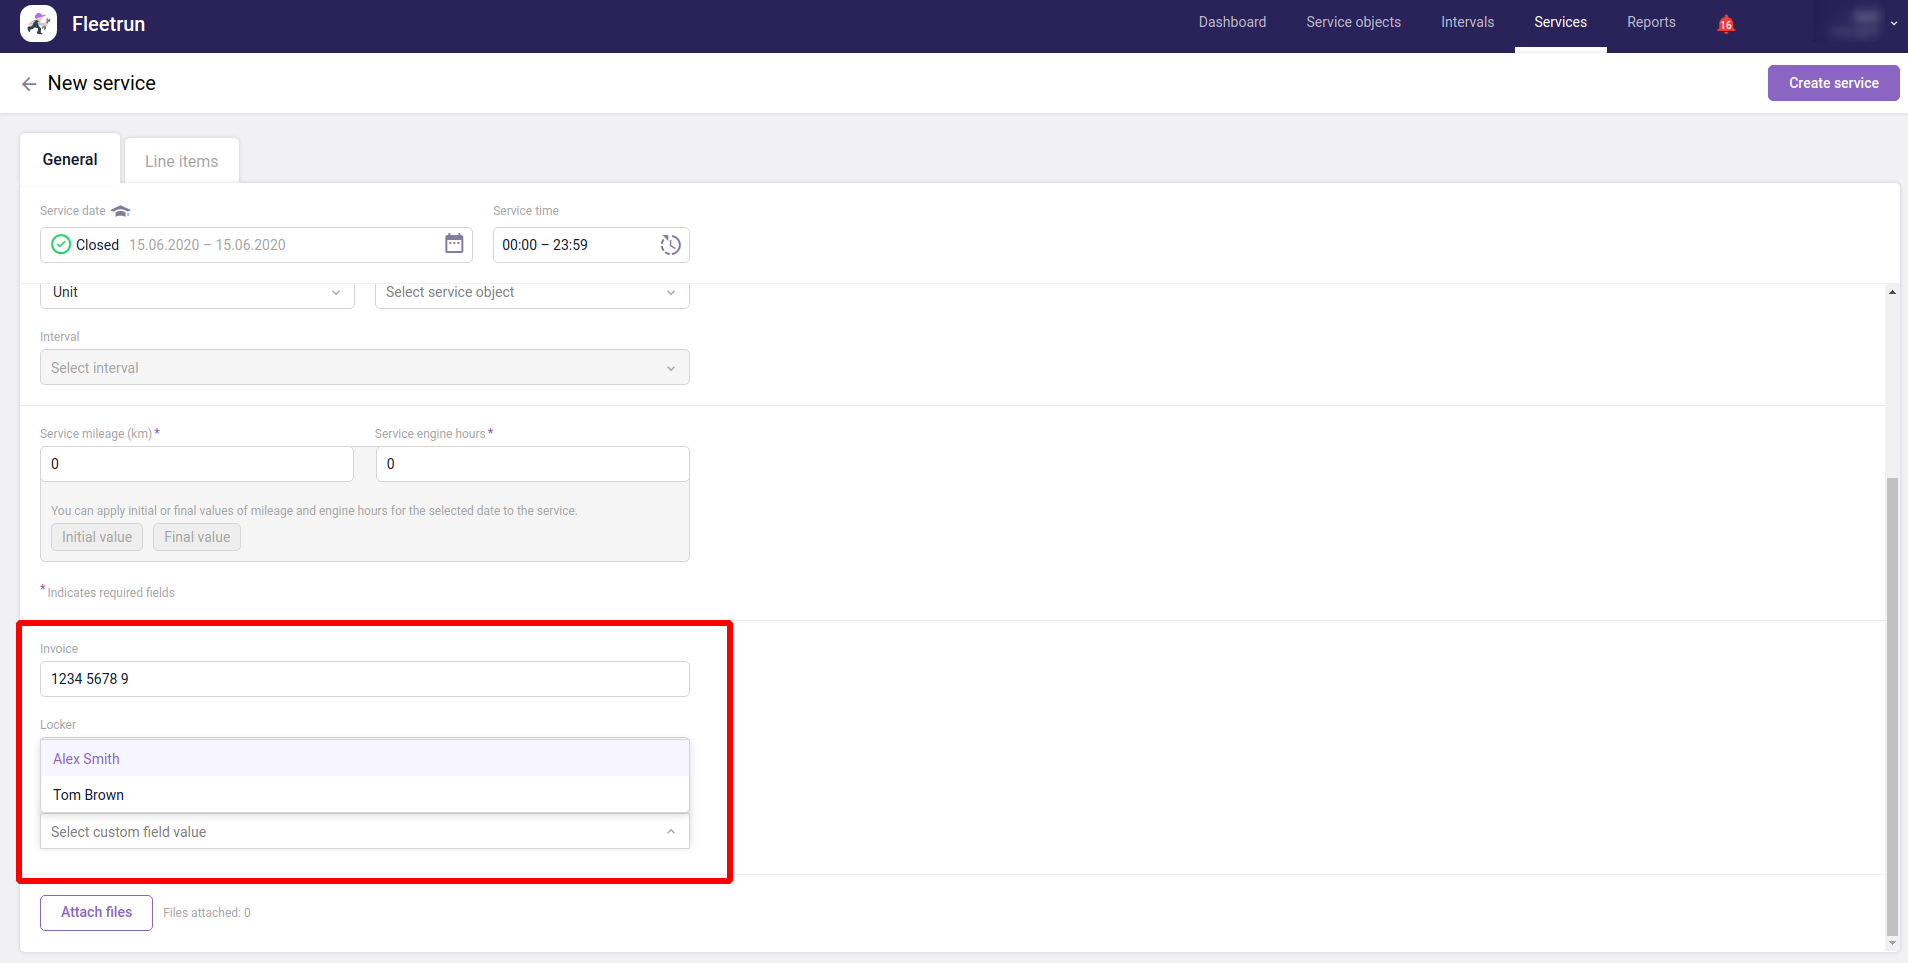
Task: Click the back arrow beside New service
Action: [x=29, y=84]
